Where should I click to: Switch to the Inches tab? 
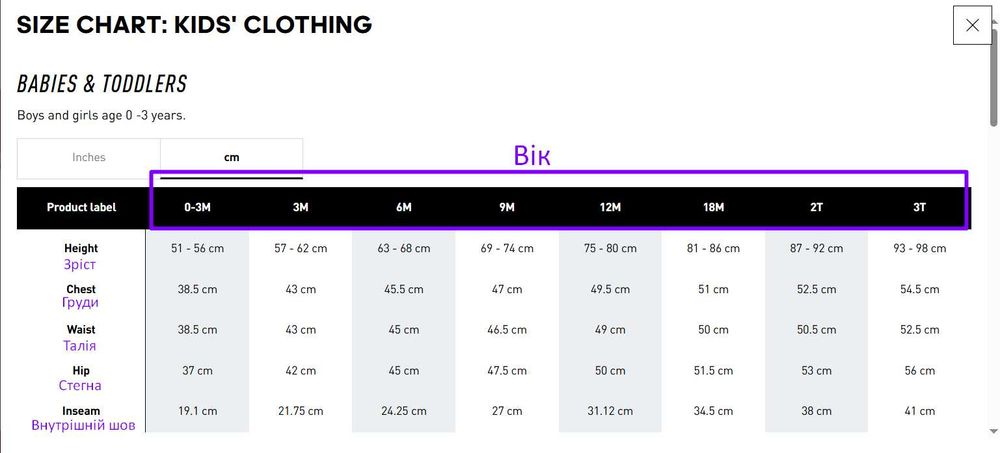[89, 157]
